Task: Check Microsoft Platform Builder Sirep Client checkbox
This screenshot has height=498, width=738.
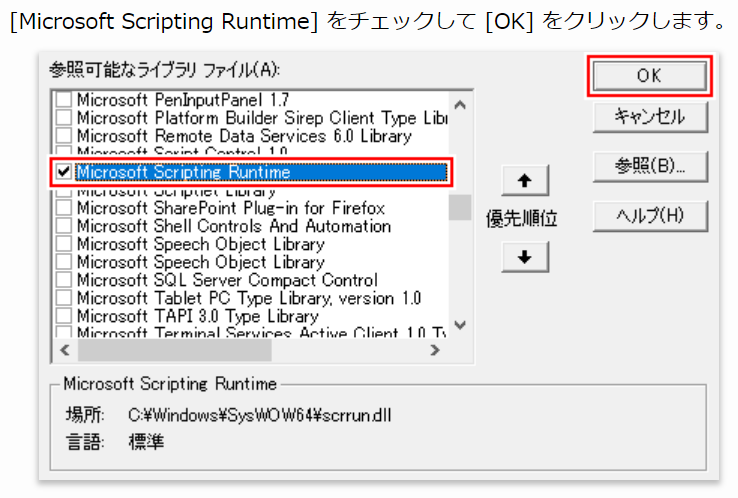Action: [64, 118]
